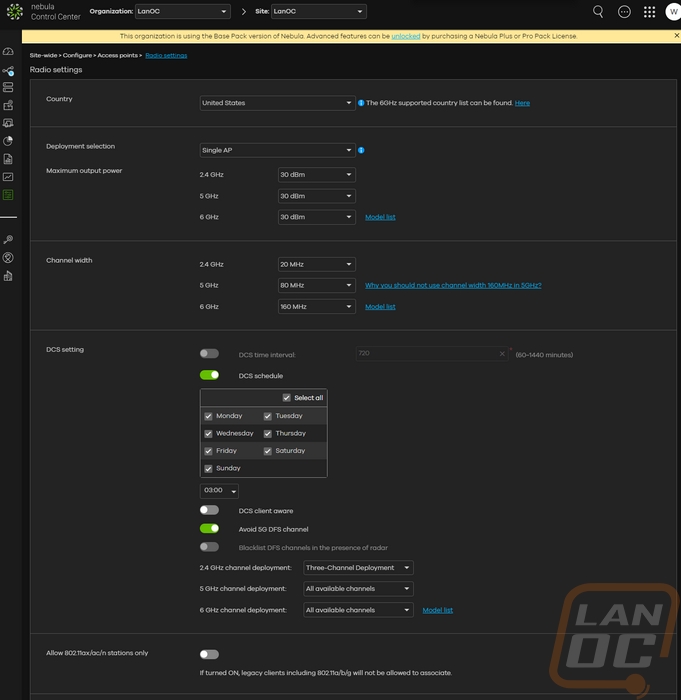Toggle Blacklist DFS channels radar switch
Viewport: 681px width, 700px height.
click(x=209, y=547)
